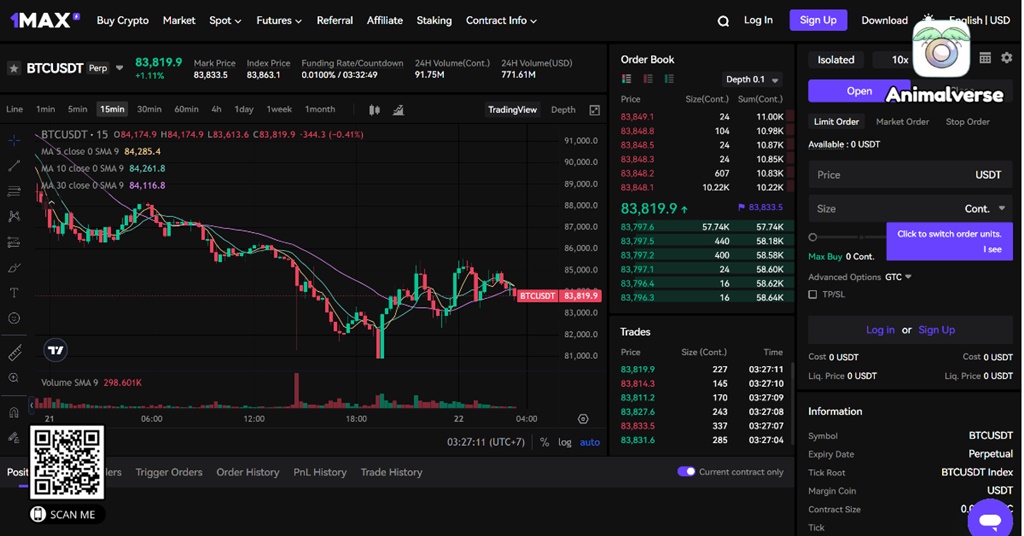Click the Price input field
This screenshot has height=536, width=1024.
click(910, 175)
